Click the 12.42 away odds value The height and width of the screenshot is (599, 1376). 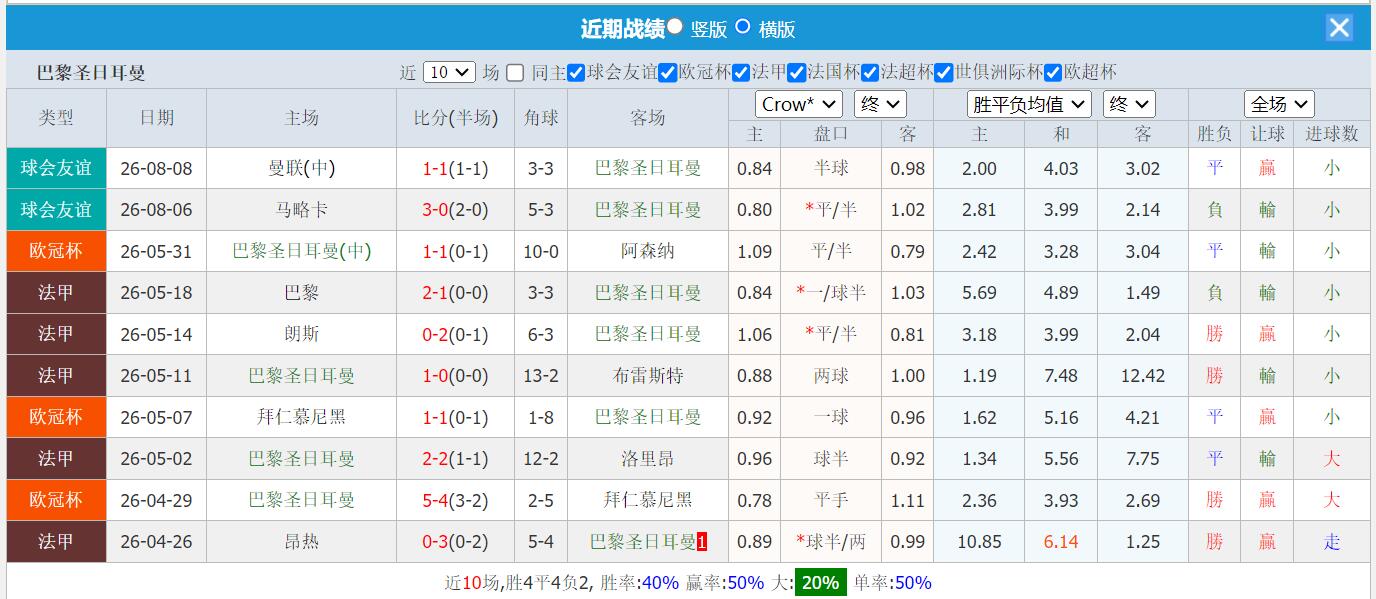tap(1143, 376)
